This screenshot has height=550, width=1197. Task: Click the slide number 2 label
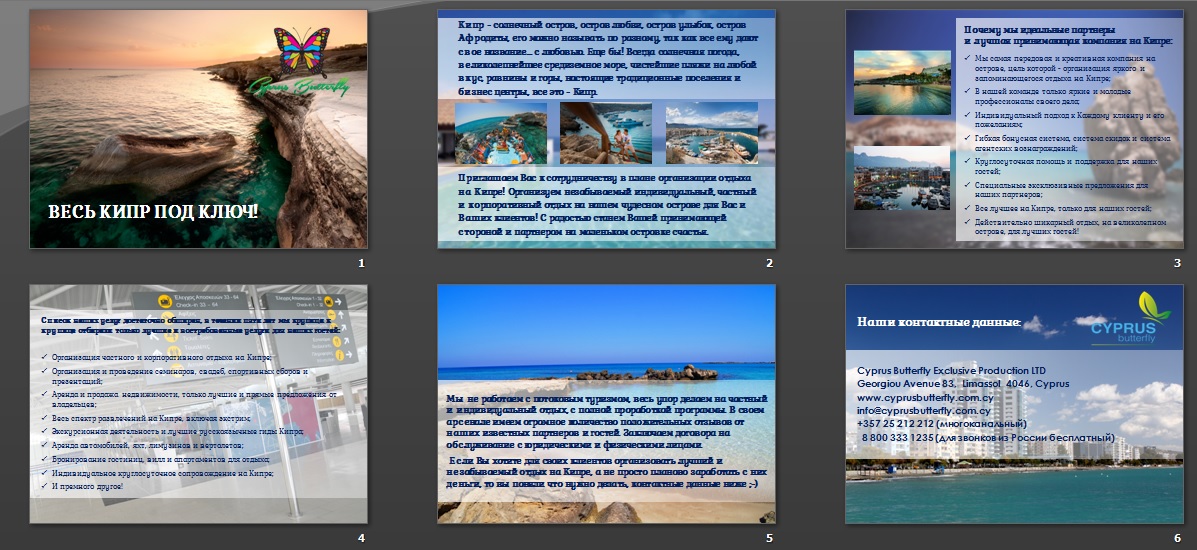coord(770,263)
